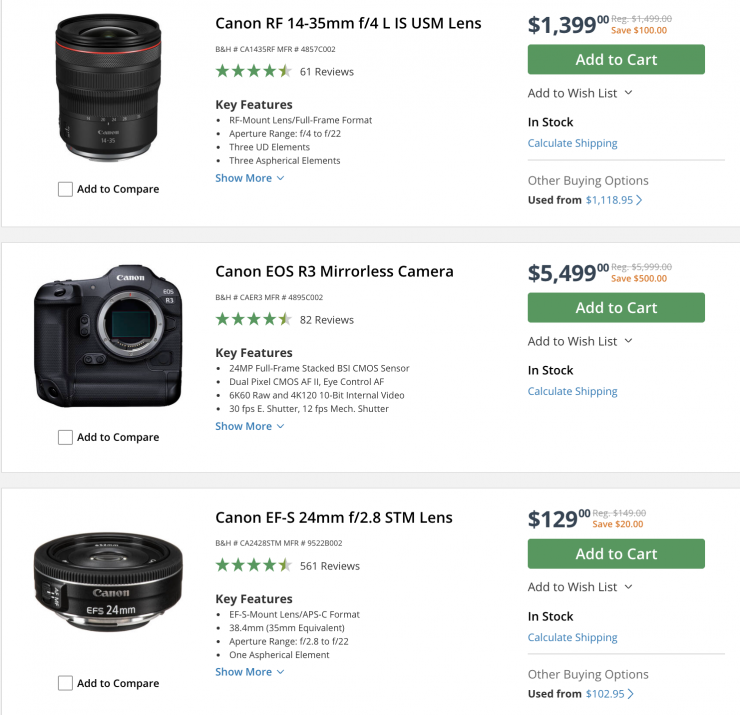Add Canon RF 14-35mm lens to cart
Screen dimensions: 740x715
click(616, 59)
